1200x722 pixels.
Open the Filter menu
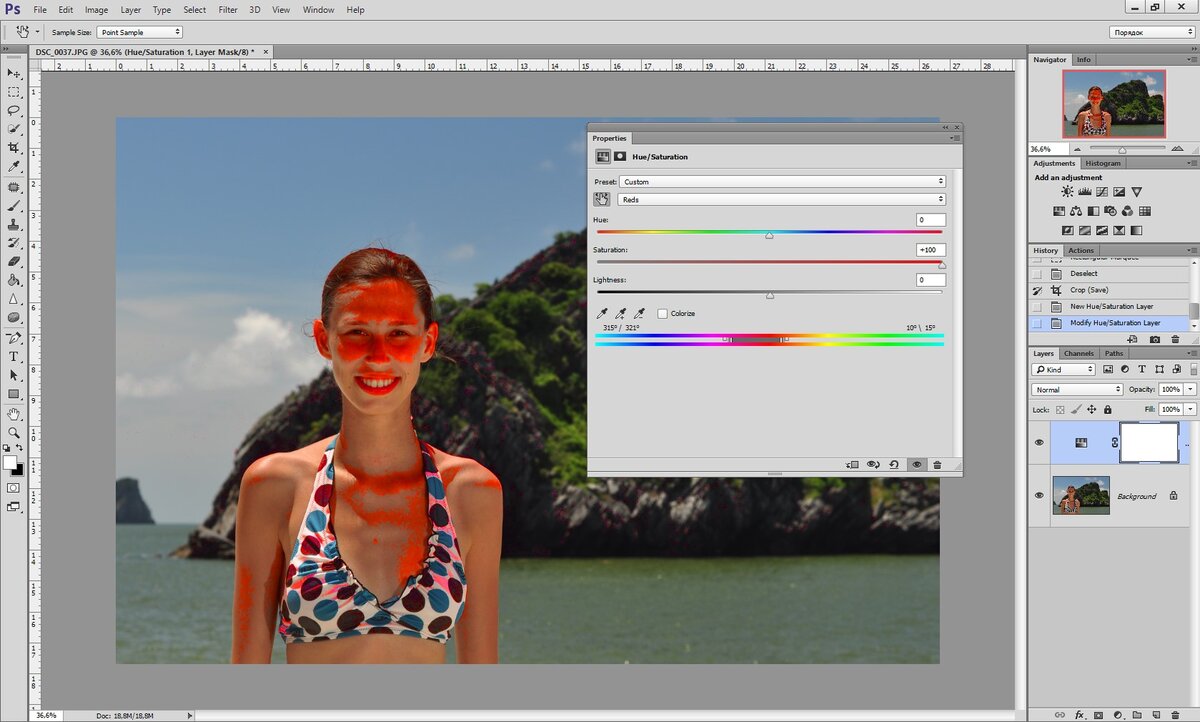click(x=228, y=10)
